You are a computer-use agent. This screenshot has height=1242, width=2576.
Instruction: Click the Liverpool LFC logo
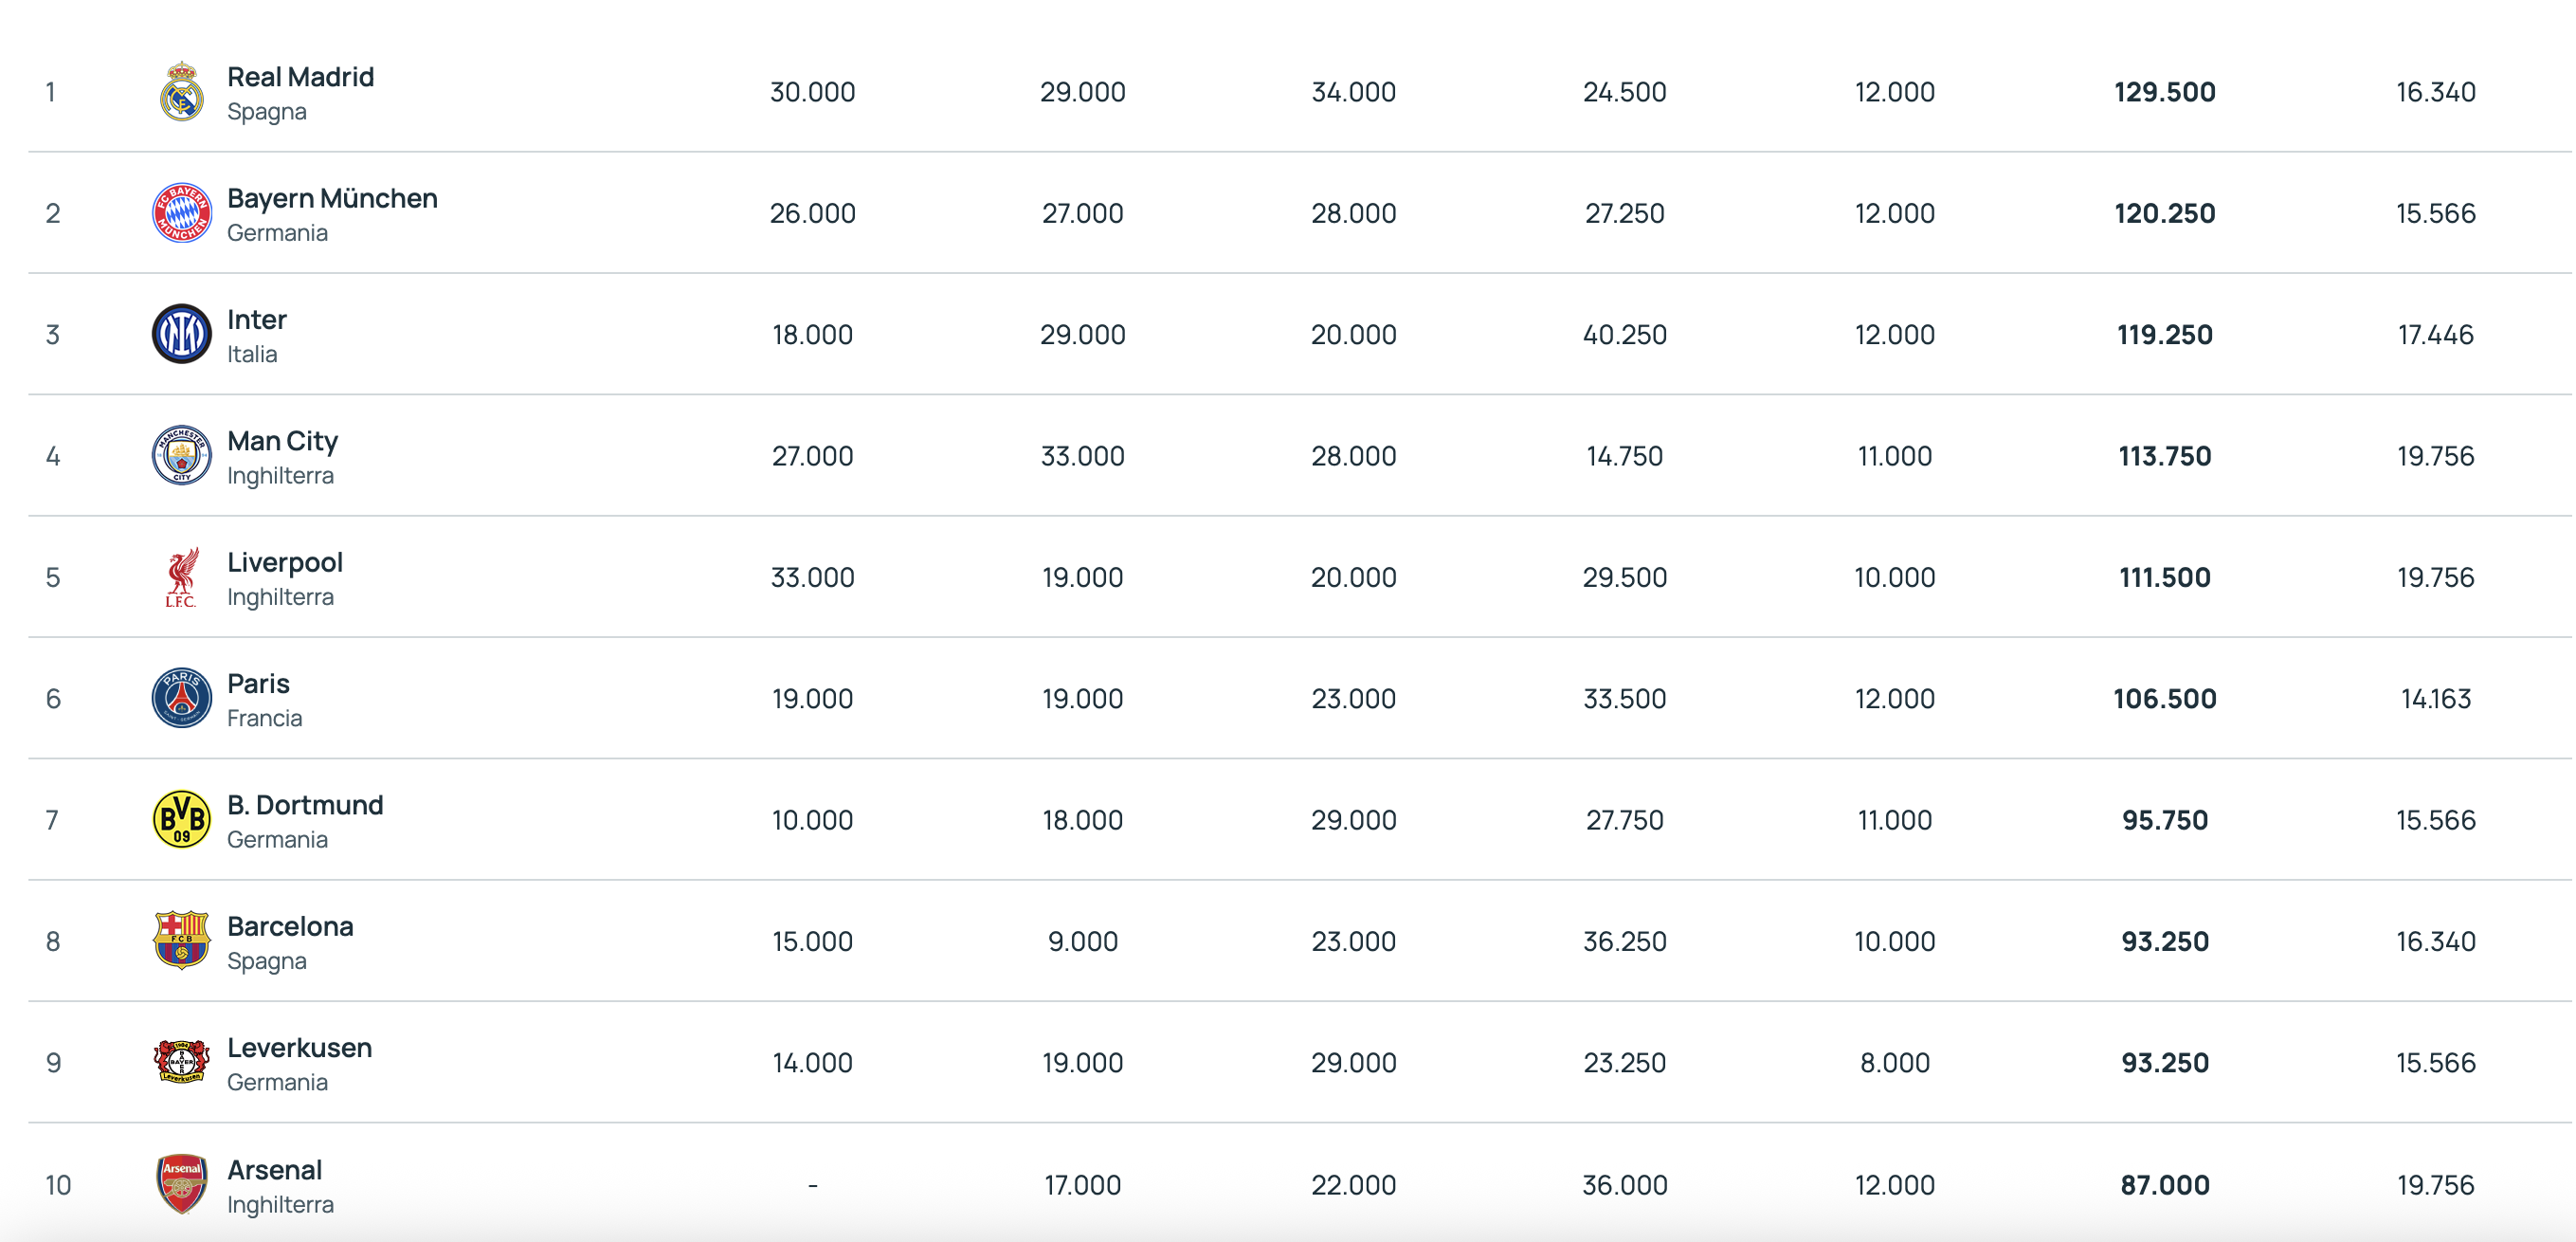tap(181, 577)
